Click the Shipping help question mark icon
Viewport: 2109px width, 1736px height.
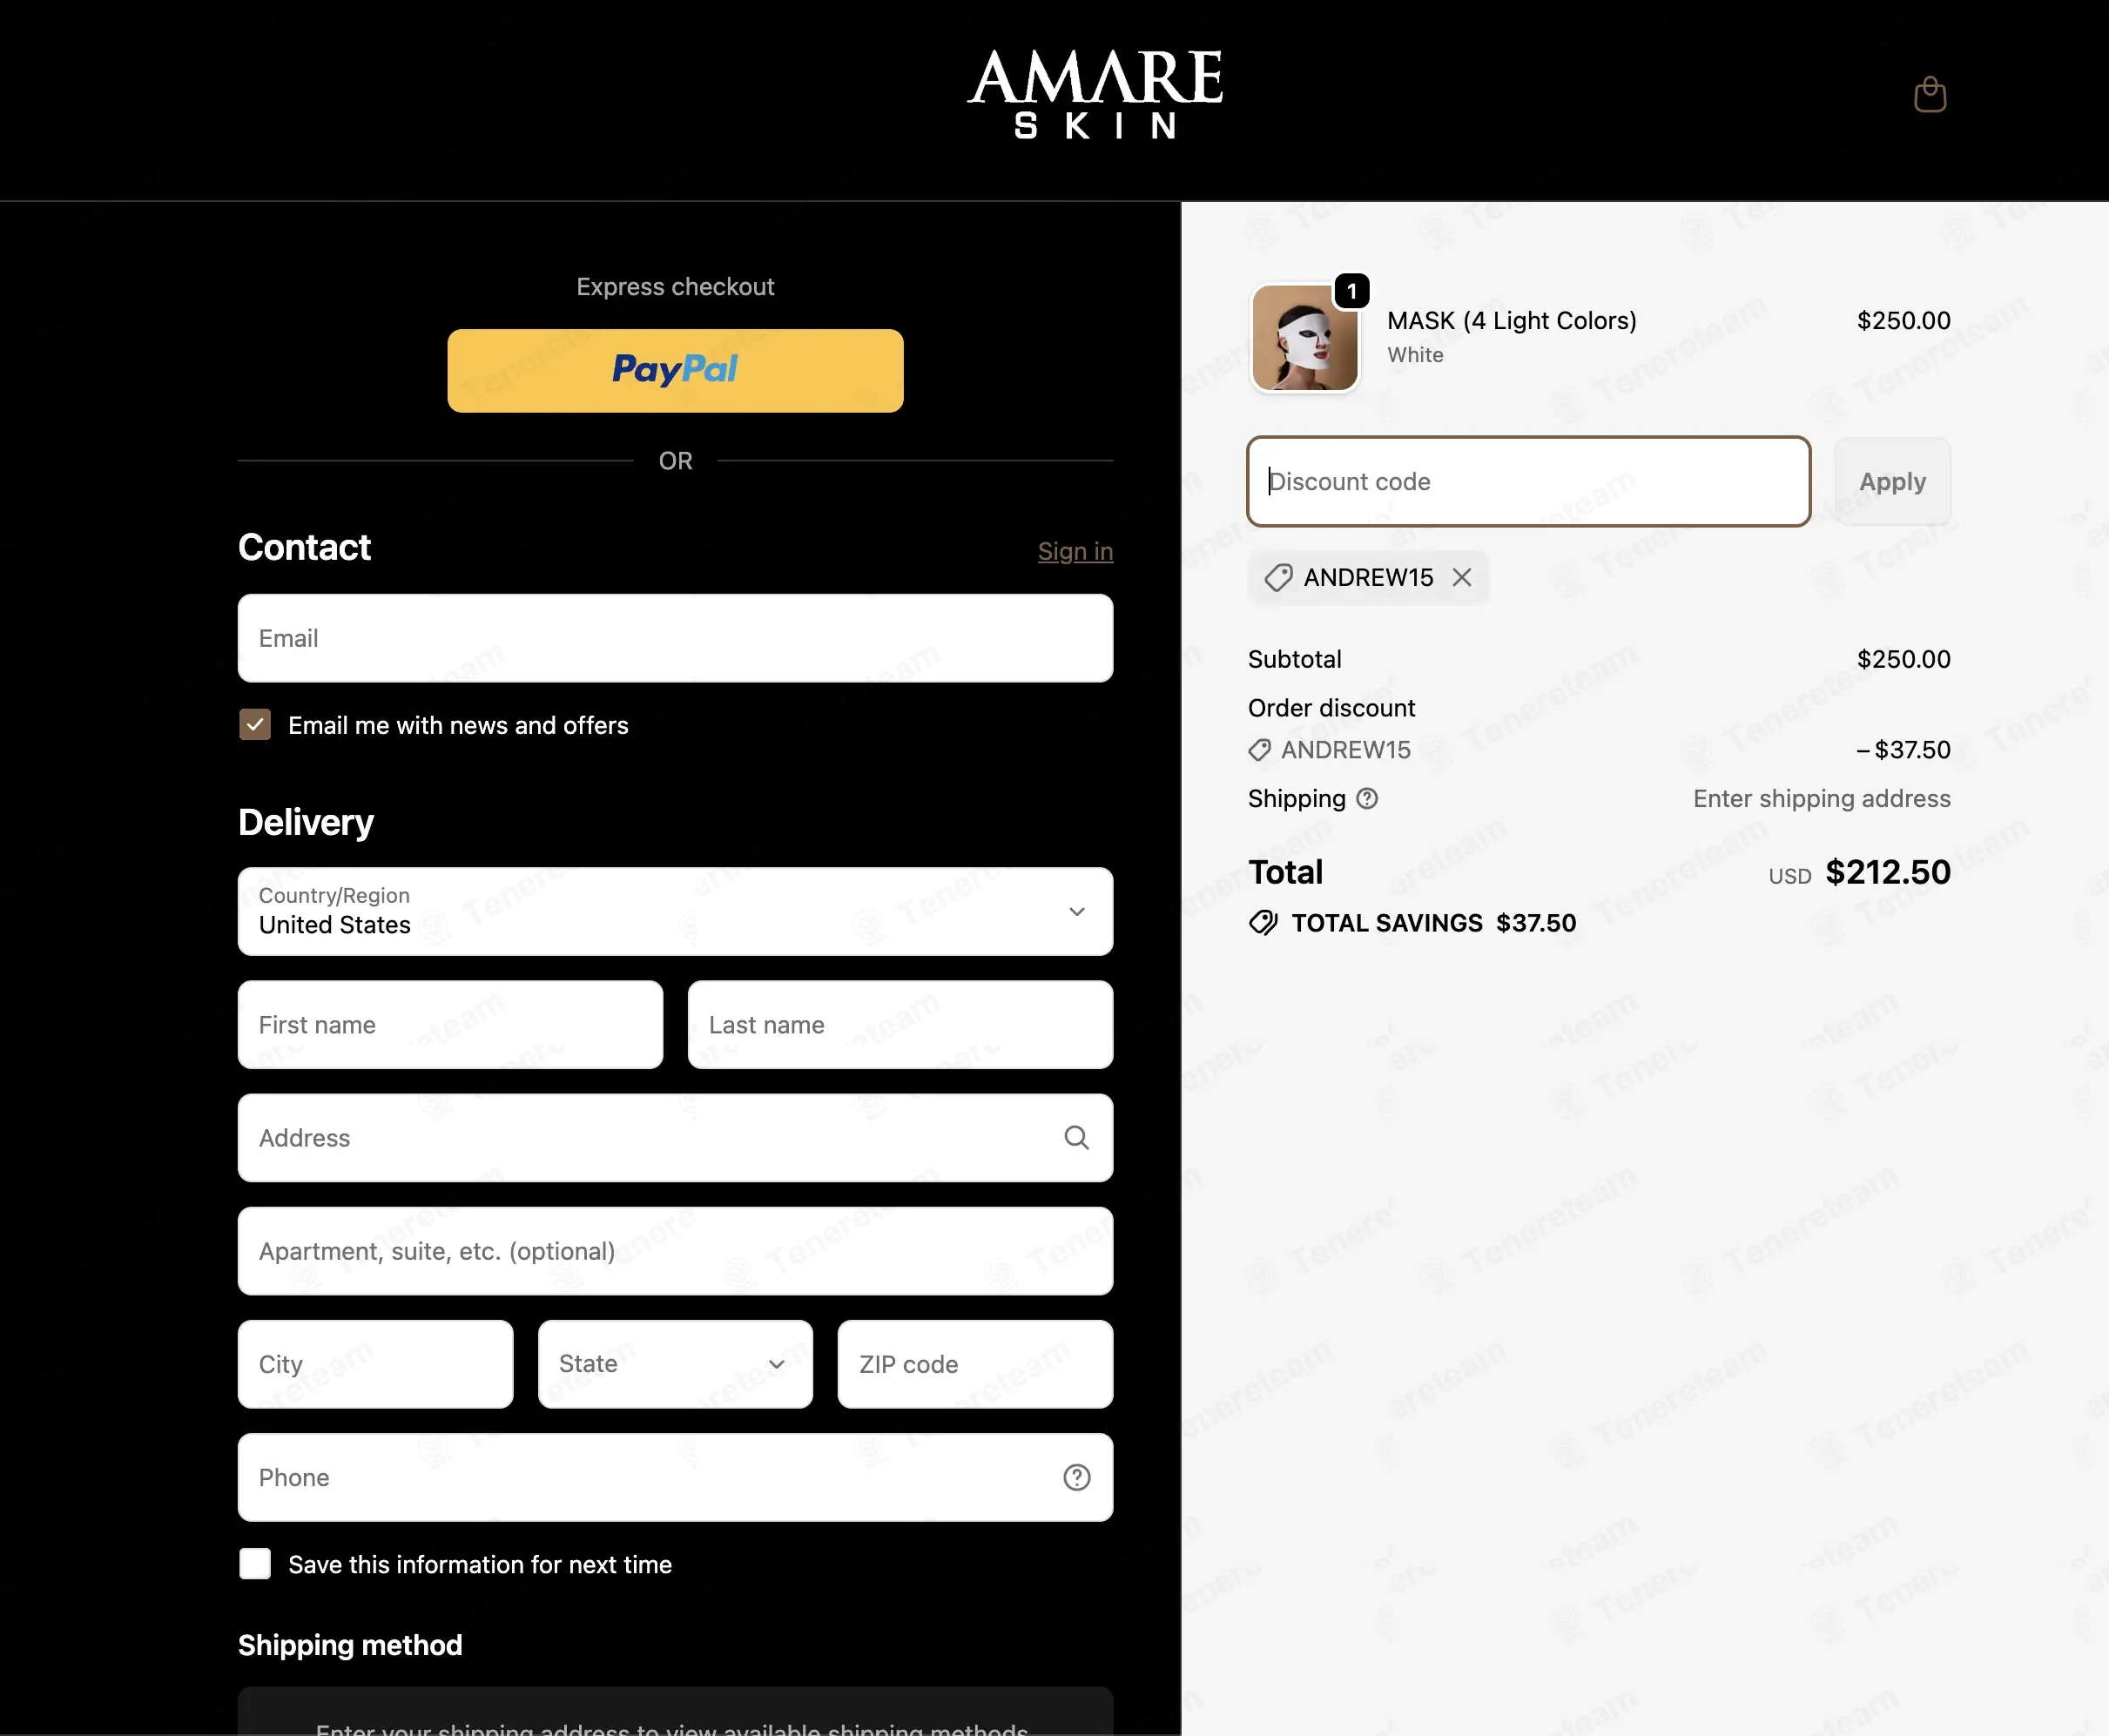click(1366, 798)
